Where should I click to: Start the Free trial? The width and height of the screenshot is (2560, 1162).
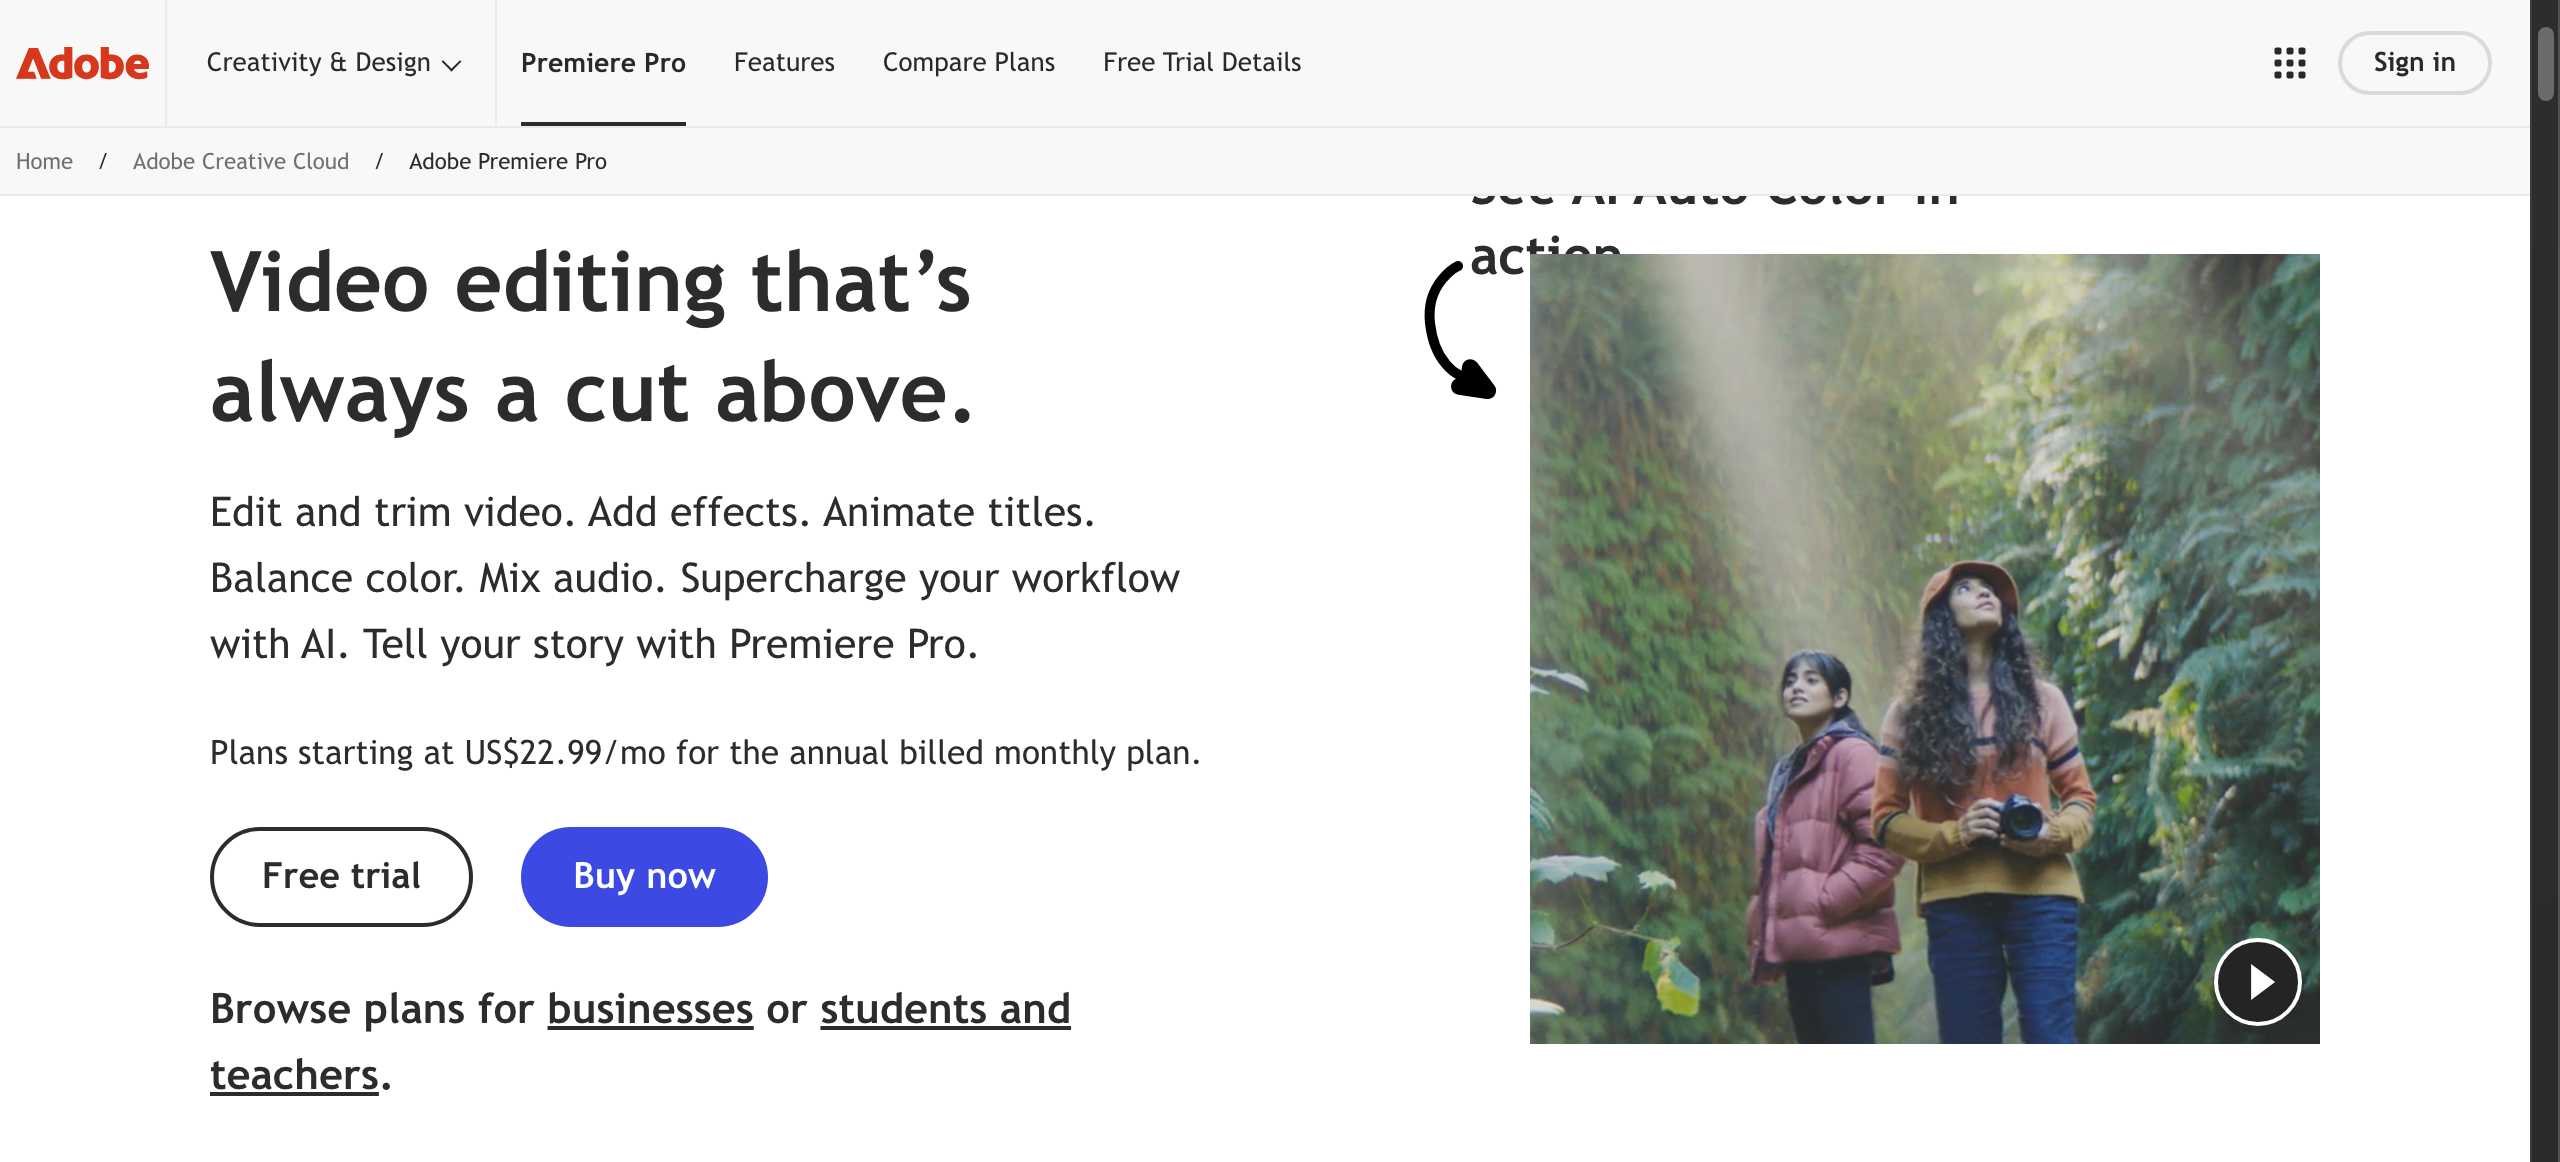341,876
